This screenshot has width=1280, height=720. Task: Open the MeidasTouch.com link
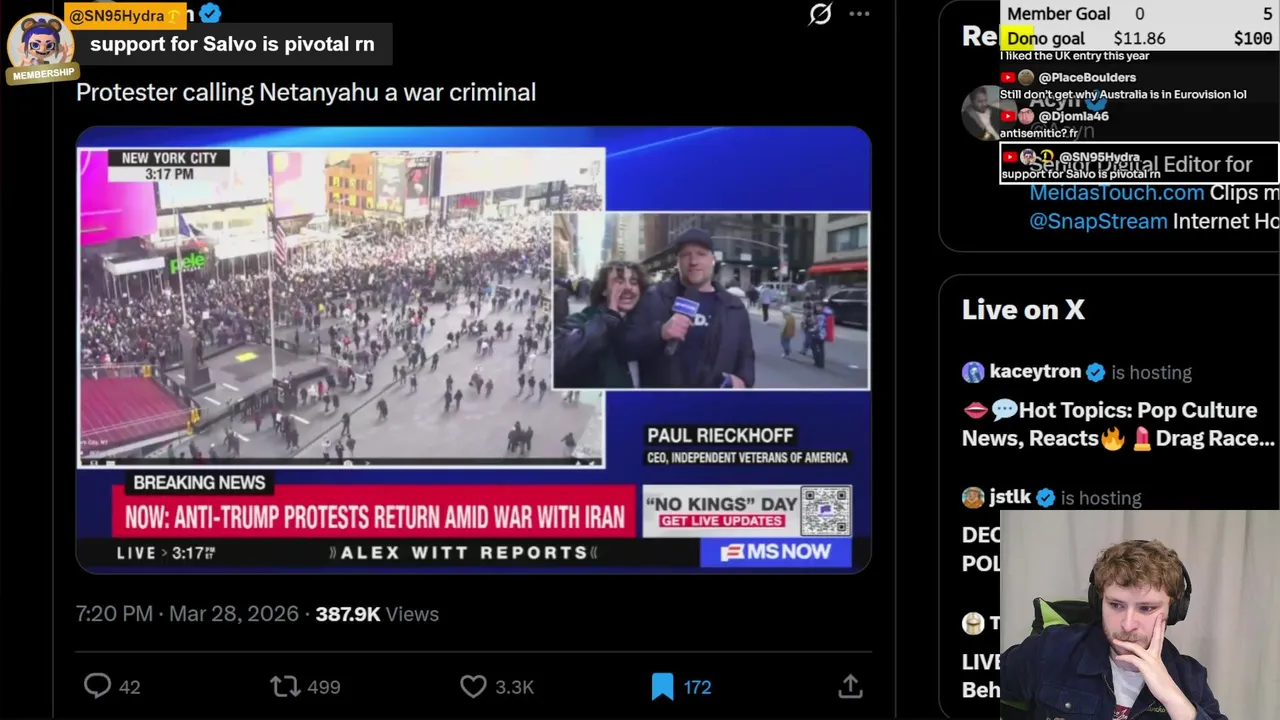tap(1117, 193)
